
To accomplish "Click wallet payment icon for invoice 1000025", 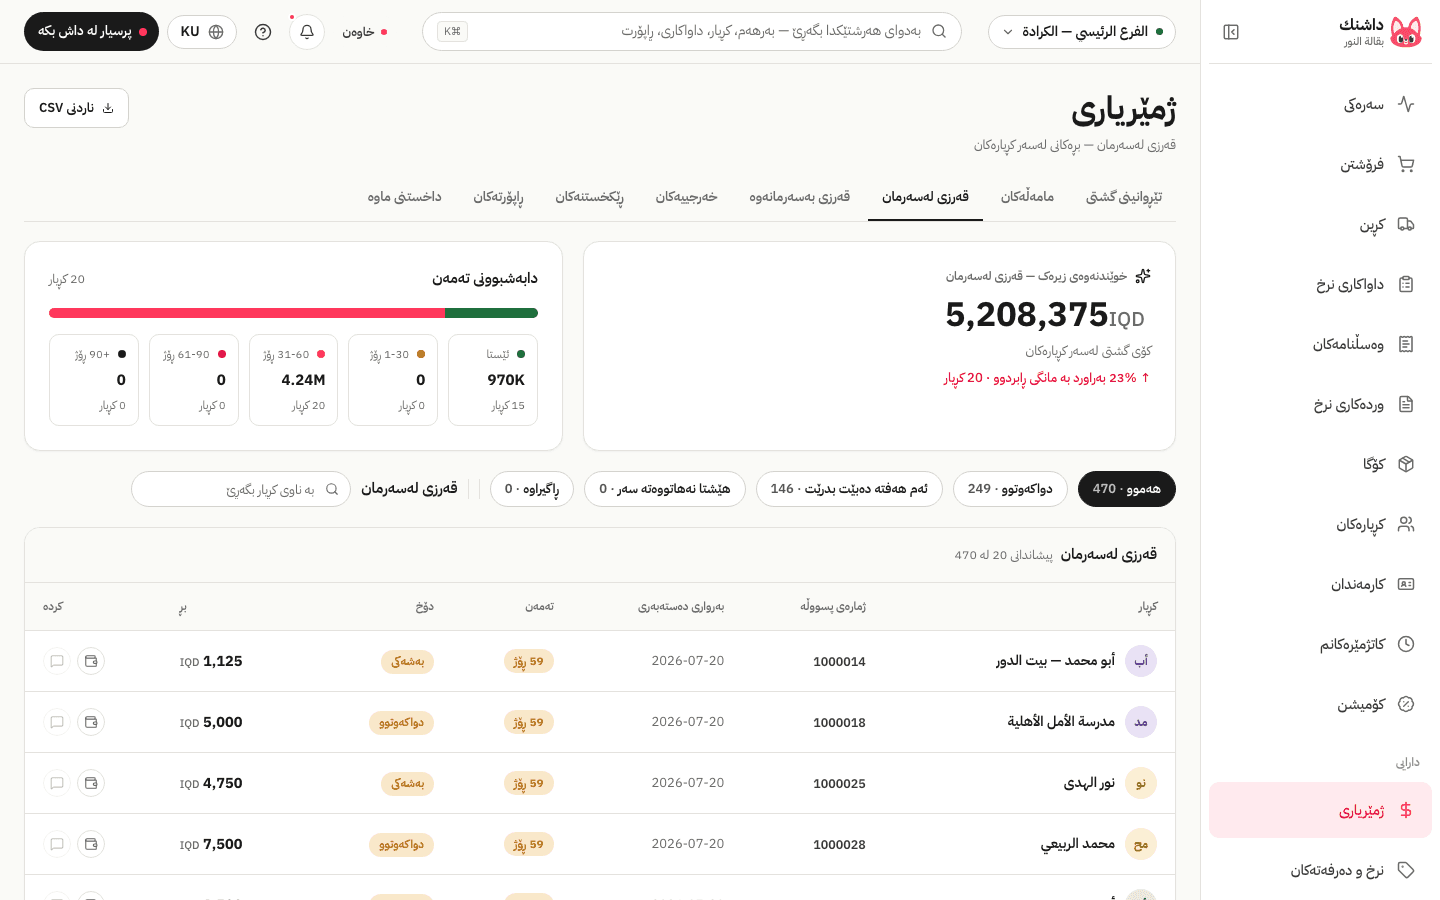I will (x=91, y=783).
